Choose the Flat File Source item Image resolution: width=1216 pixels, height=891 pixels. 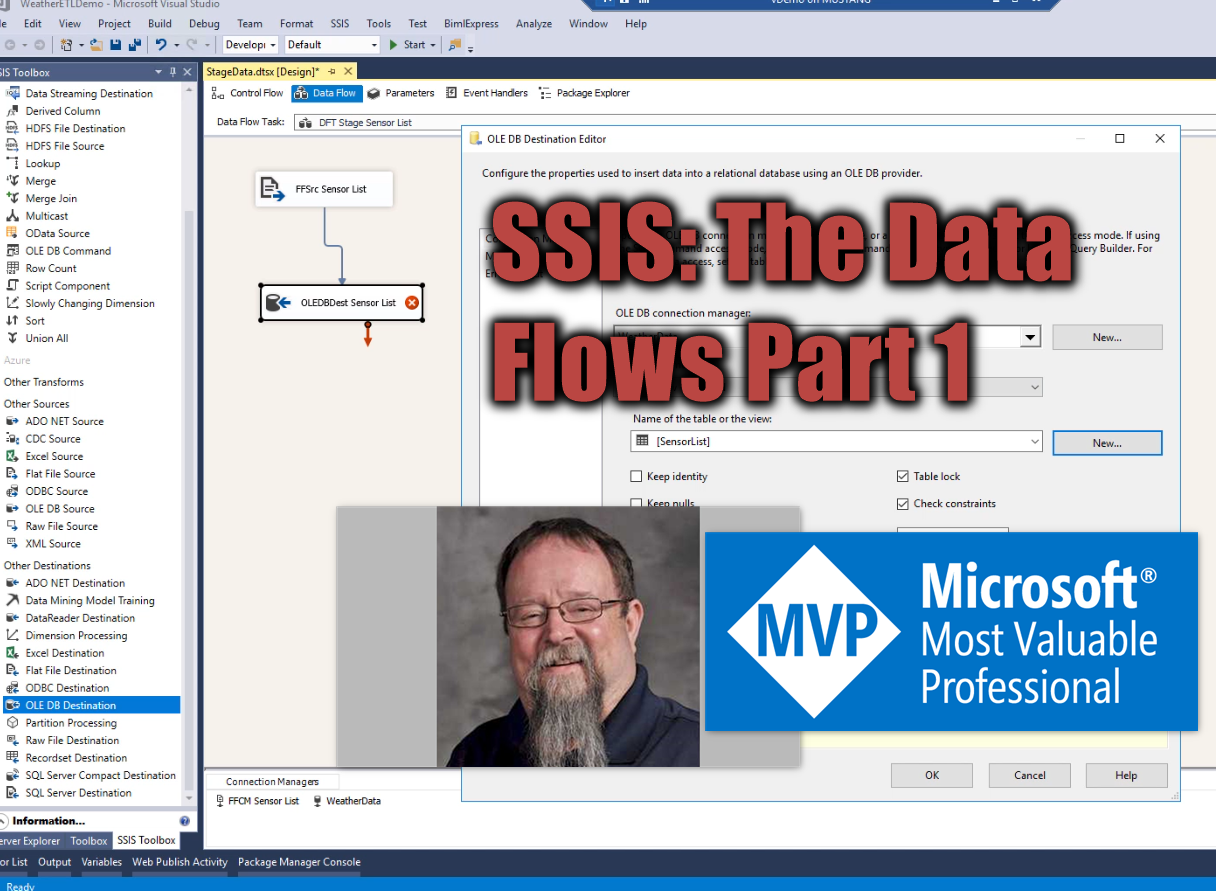coord(60,474)
